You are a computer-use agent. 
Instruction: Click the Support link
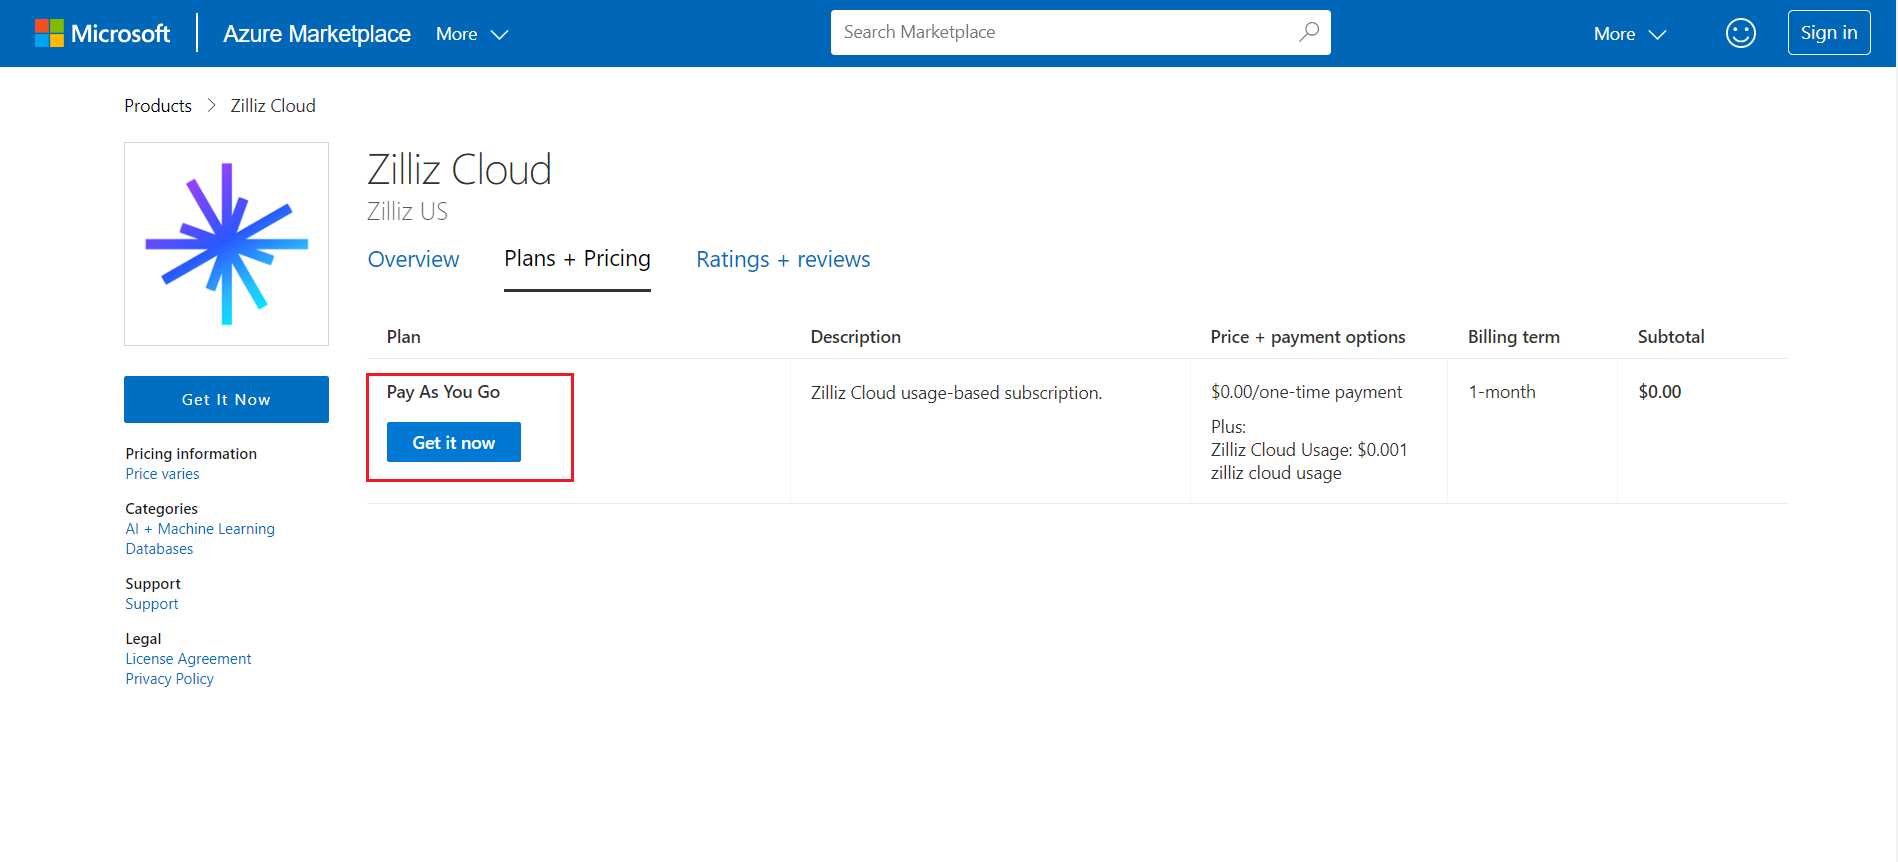click(x=152, y=604)
